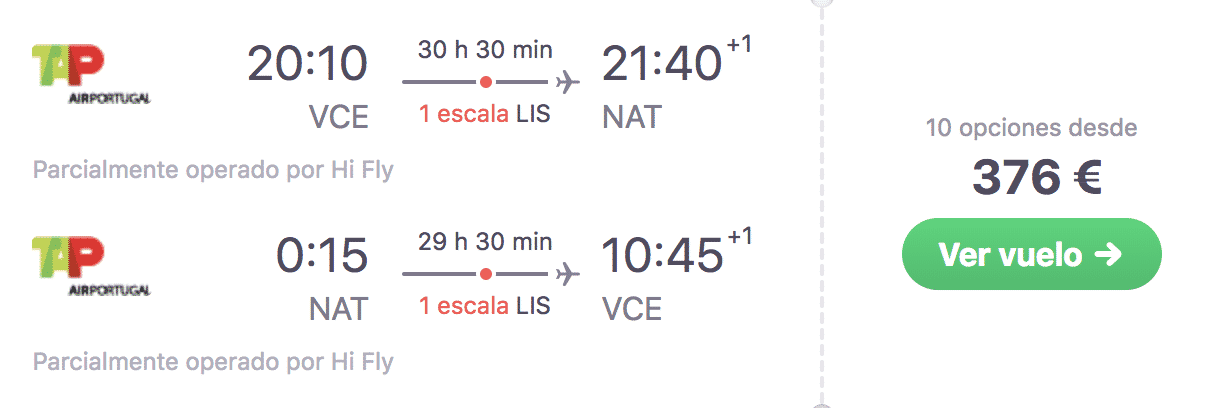Click the outbound "1 escala LIS" stopover label
Image resolution: width=1222 pixels, height=408 pixels.
485,115
